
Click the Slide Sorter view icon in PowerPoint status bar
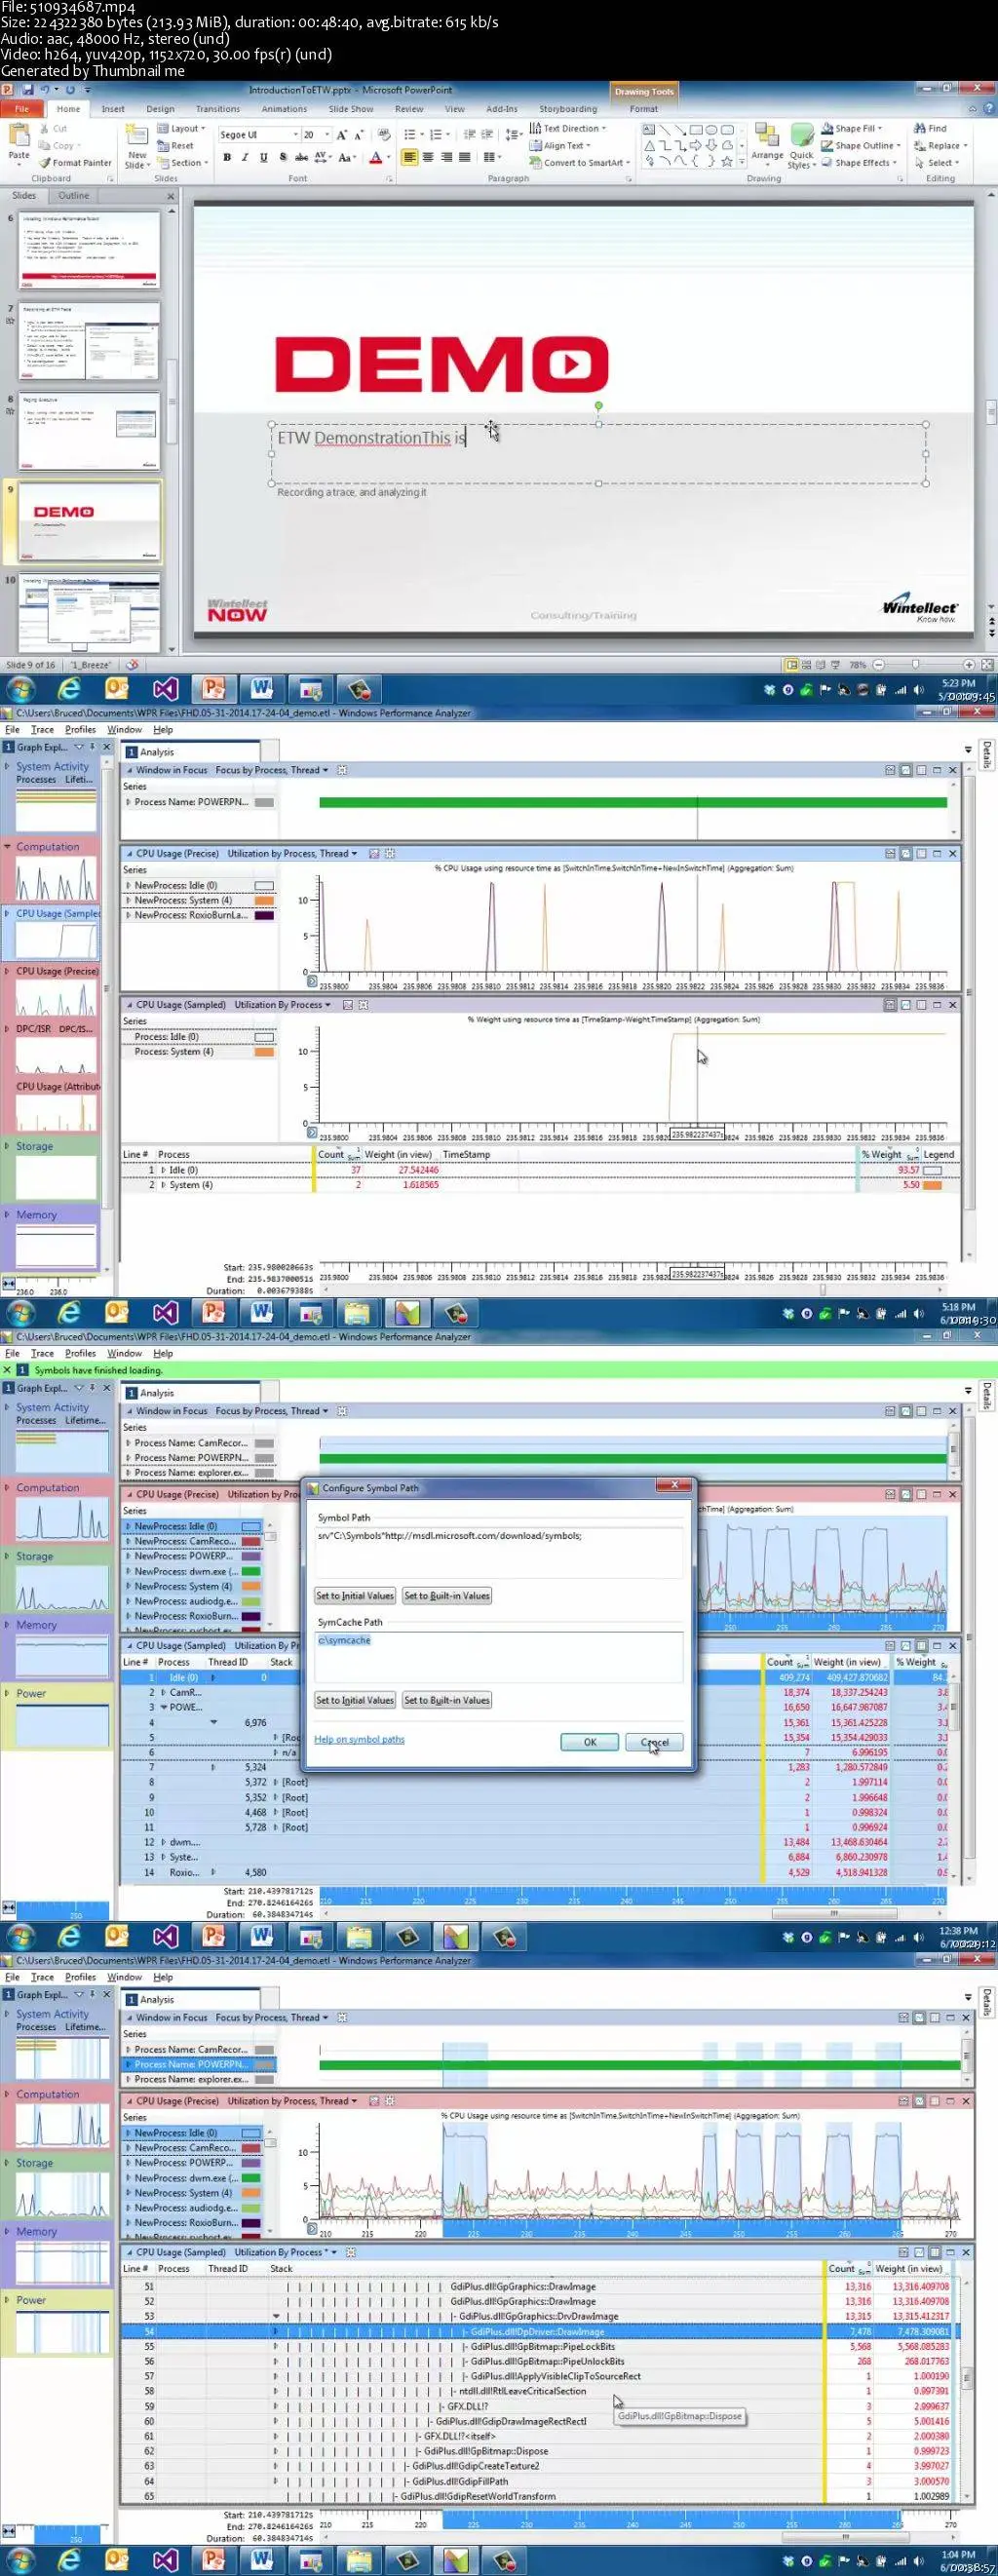pos(806,664)
